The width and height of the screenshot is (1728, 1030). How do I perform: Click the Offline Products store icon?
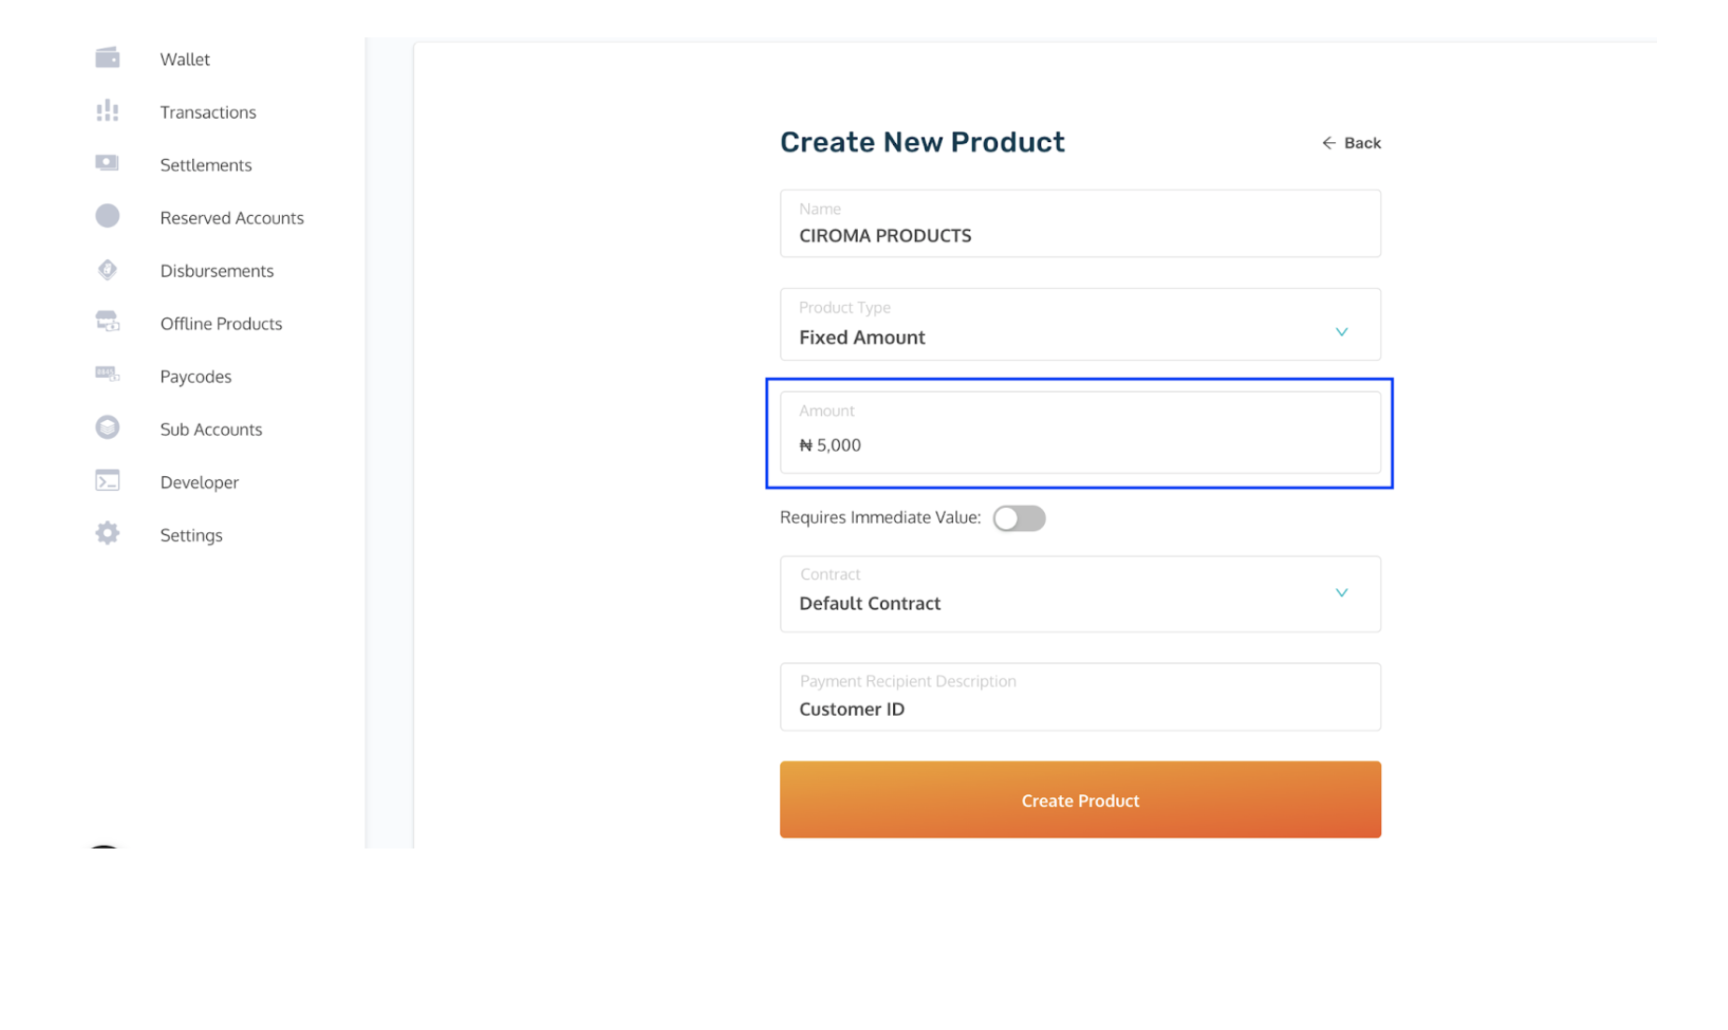tap(107, 322)
